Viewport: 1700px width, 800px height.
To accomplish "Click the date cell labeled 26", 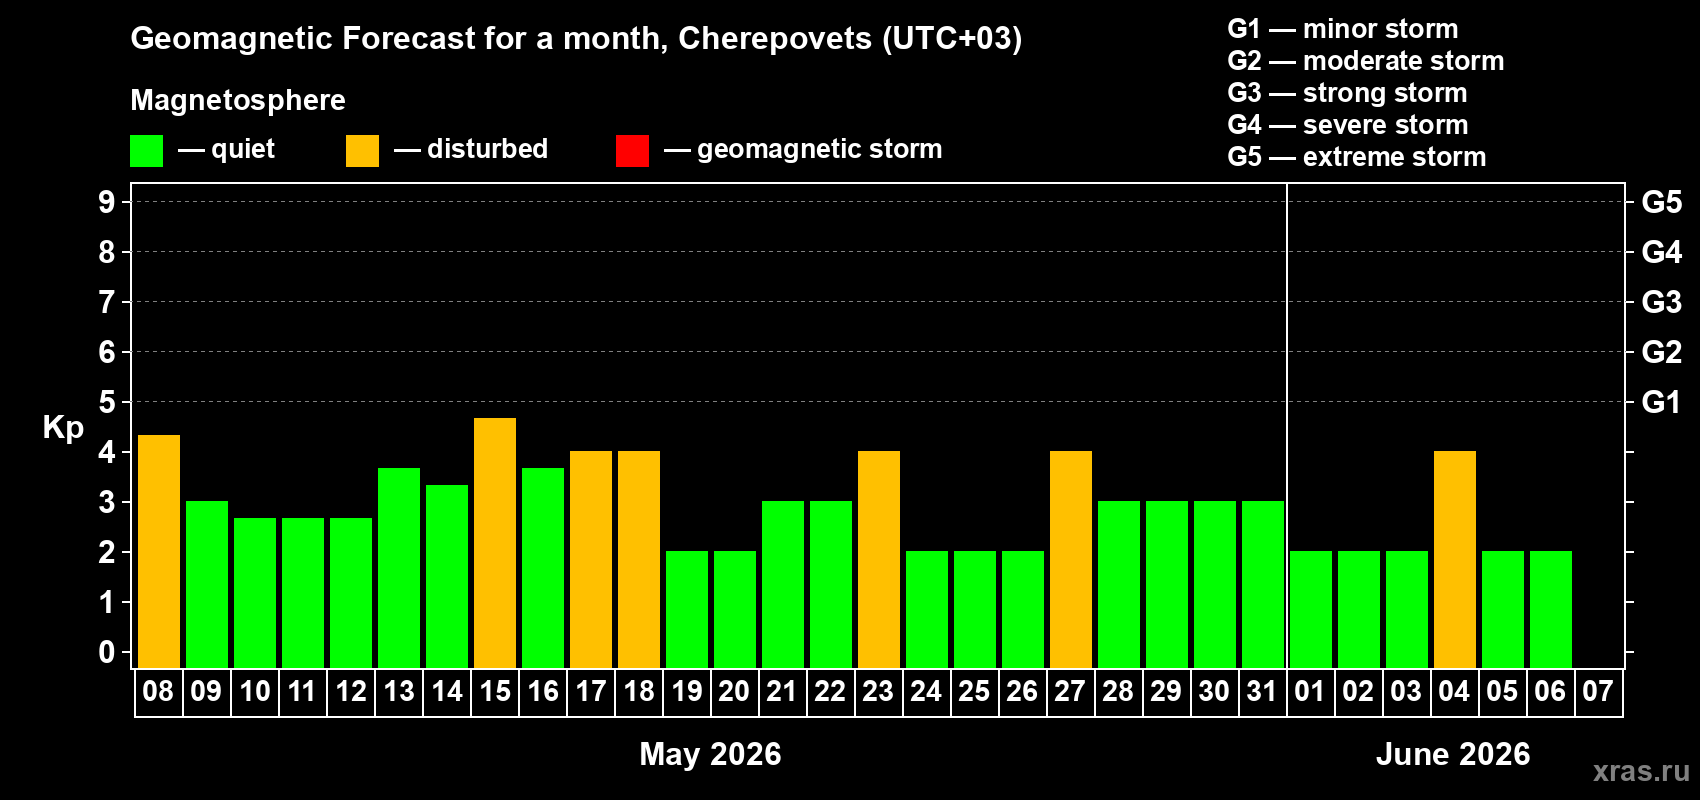I will click(x=1023, y=692).
